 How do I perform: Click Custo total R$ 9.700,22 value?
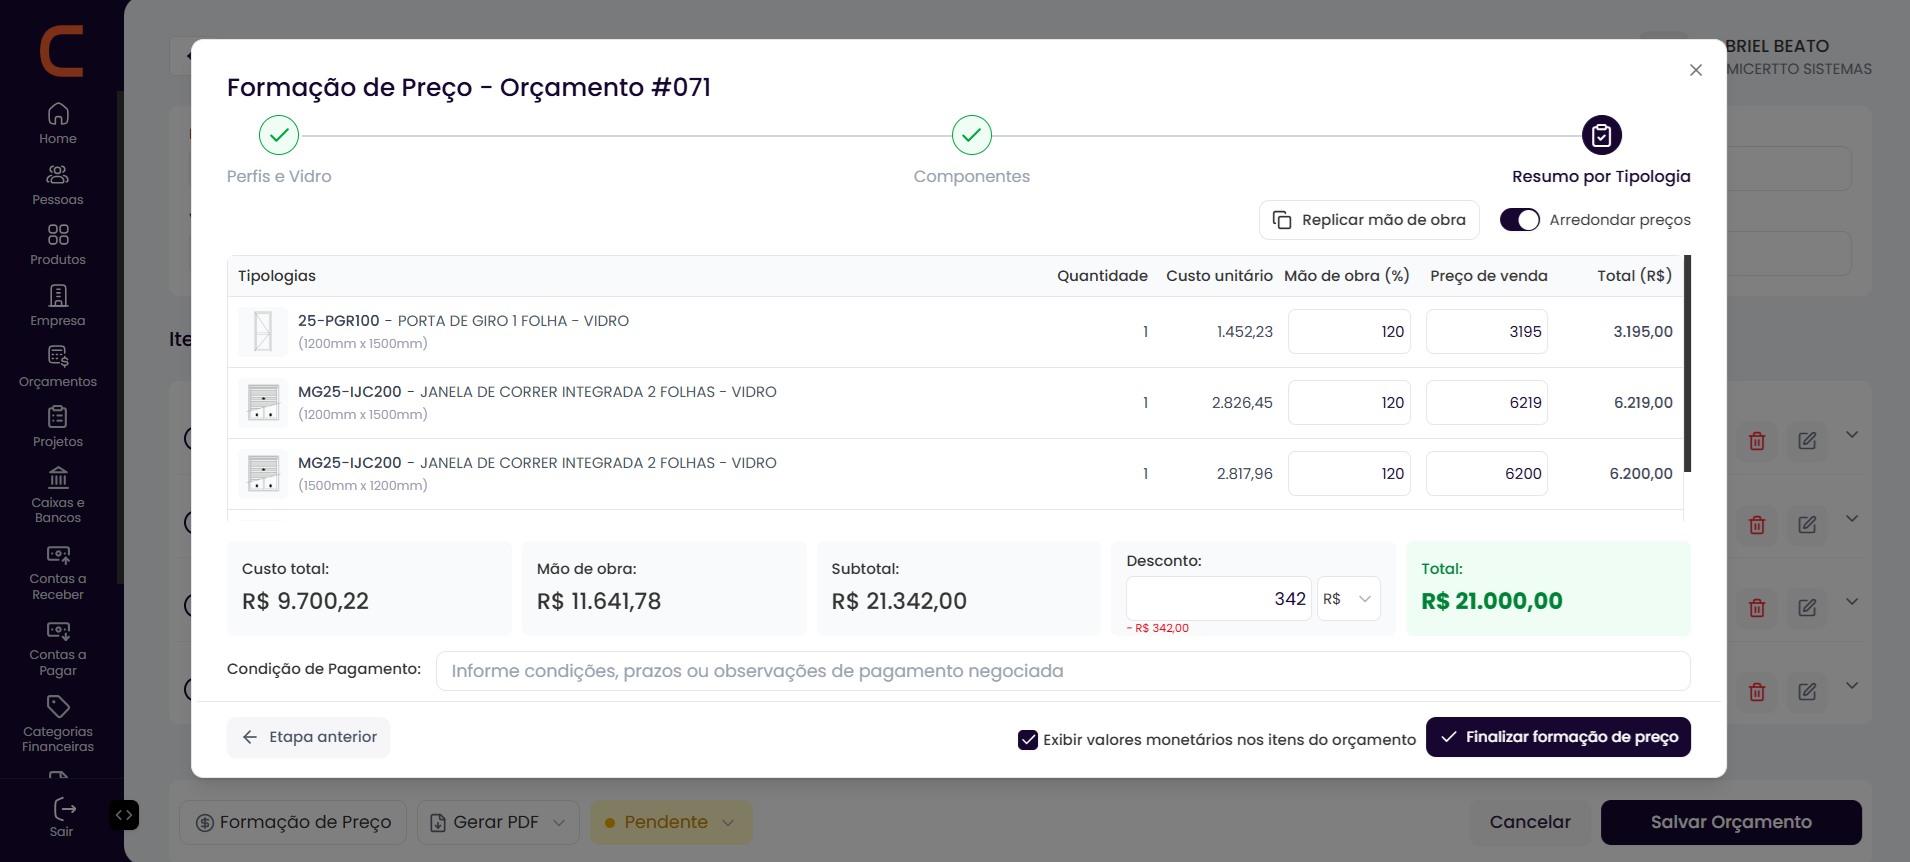pyautogui.click(x=305, y=601)
